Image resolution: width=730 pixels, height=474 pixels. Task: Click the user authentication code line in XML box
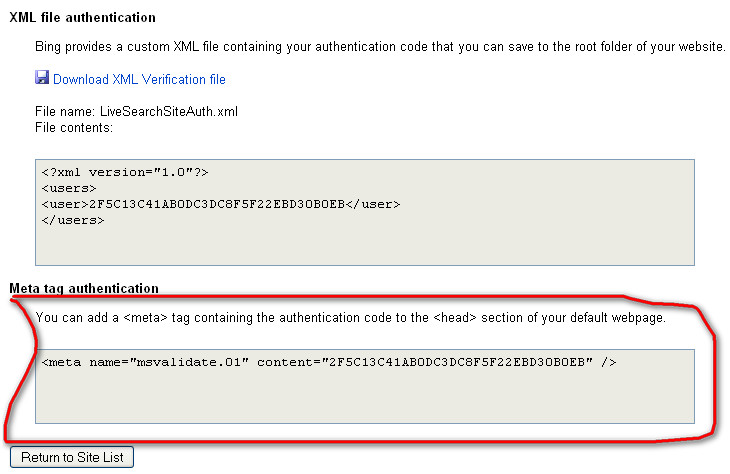(220, 204)
